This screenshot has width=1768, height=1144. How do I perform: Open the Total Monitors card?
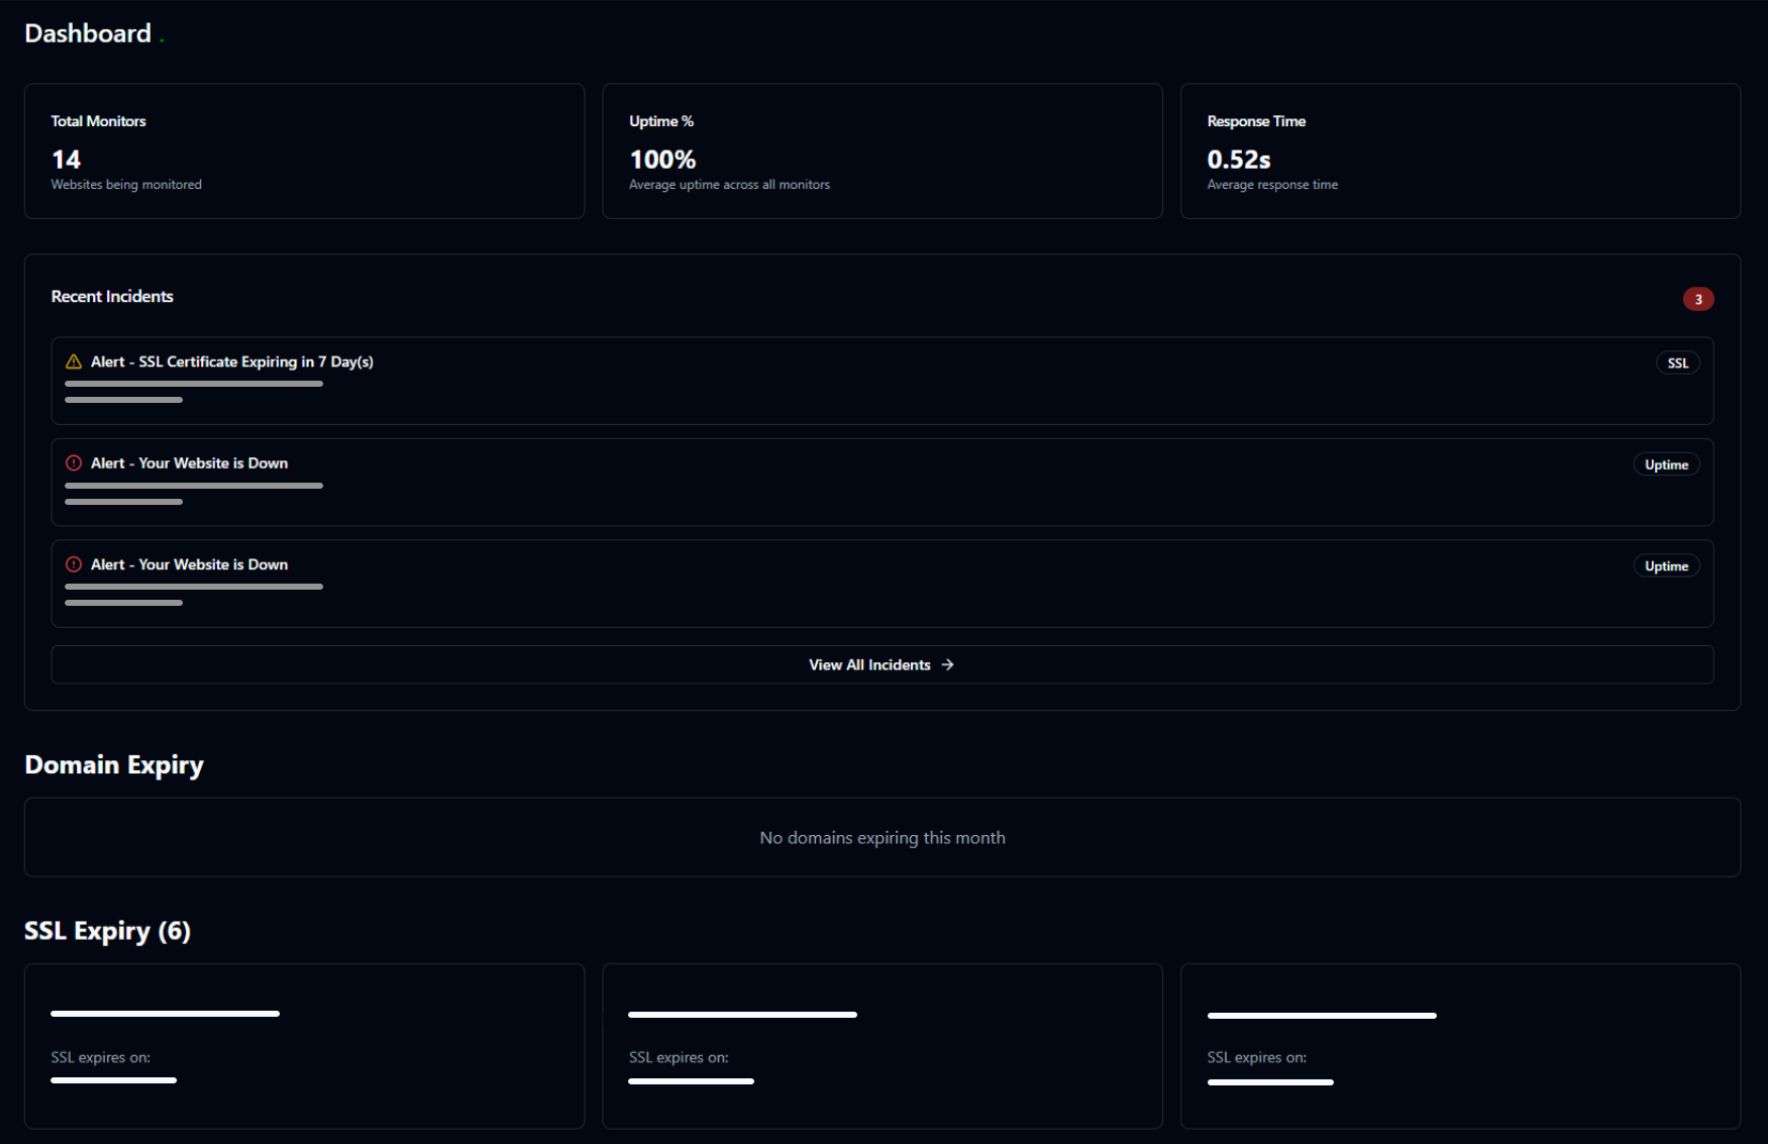point(304,151)
